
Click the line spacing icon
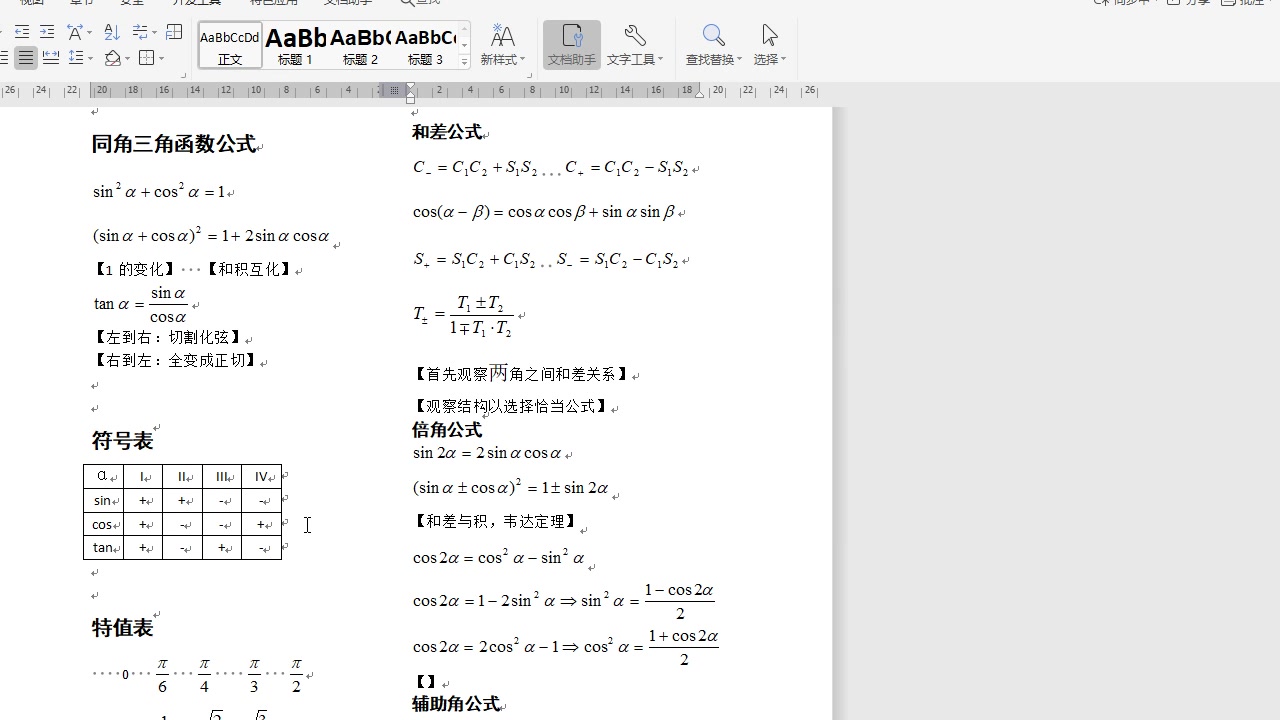(76, 59)
